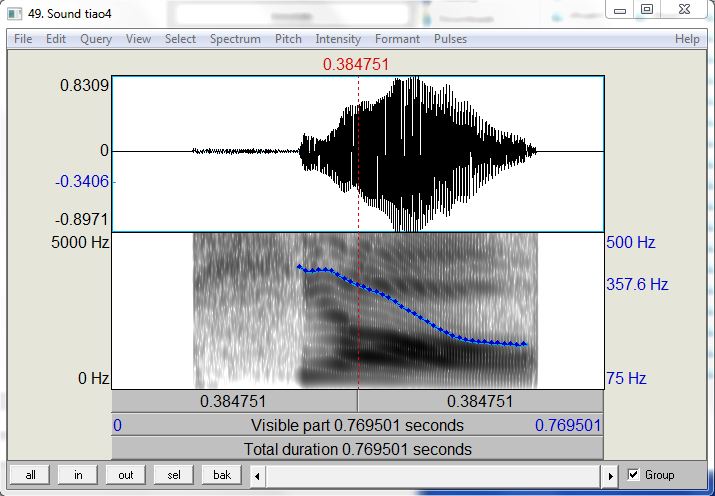Viewport: 715px width, 496px height.
Task: Open the File menu
Action: click(23, 39)
